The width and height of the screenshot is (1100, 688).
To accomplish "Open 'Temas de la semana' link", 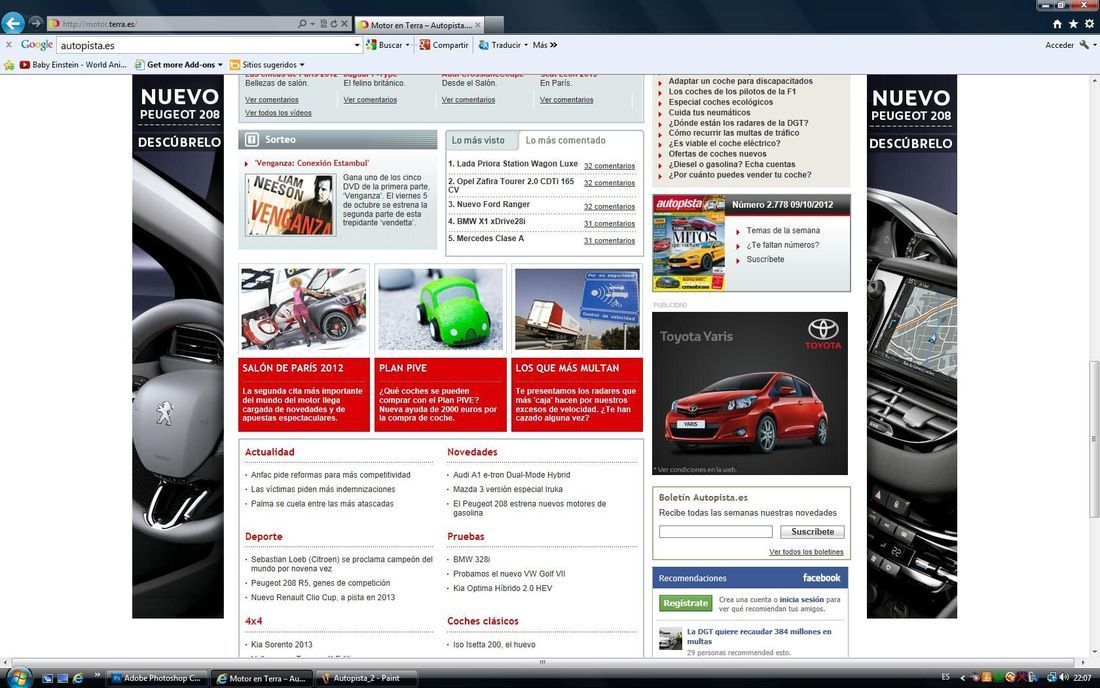I will tap(783, 231).
